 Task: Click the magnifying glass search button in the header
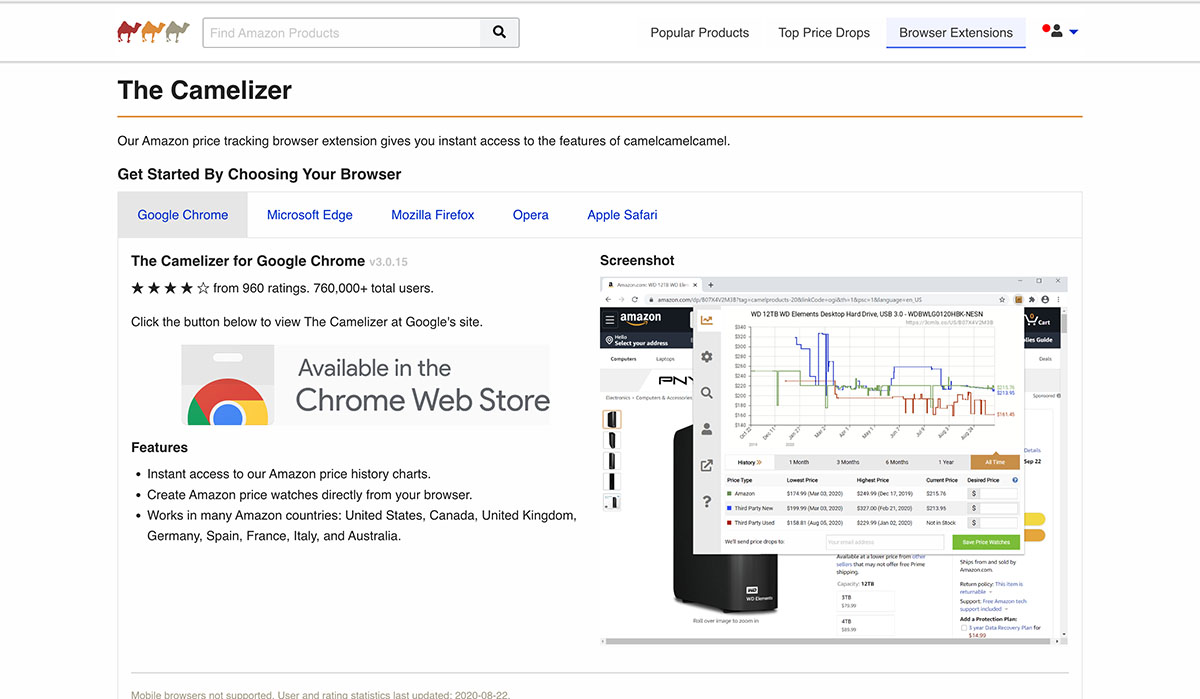[499, 32]
